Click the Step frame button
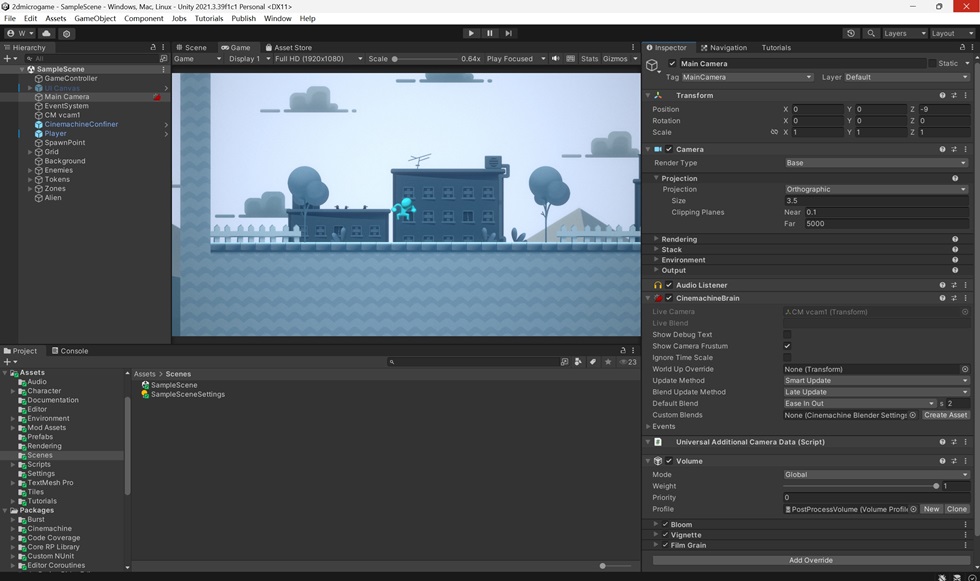 click(509, 33)
